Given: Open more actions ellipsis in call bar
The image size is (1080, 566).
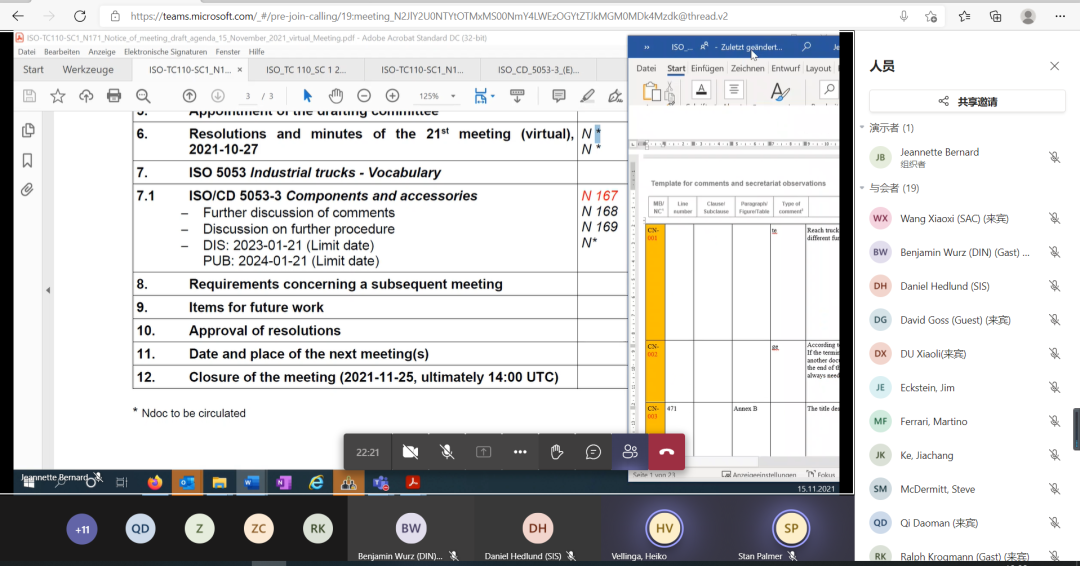Looking at the screenshot, I should coord(520,452).
